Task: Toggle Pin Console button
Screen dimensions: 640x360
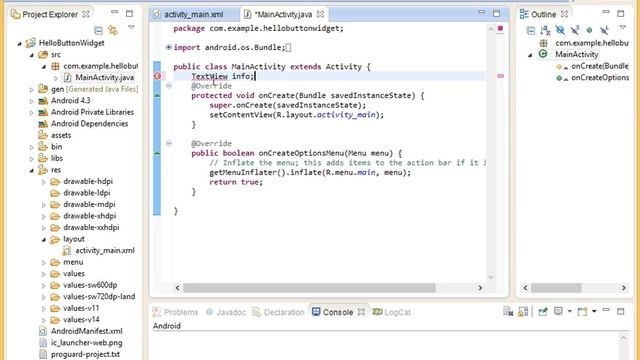Action: coord(542,312)
